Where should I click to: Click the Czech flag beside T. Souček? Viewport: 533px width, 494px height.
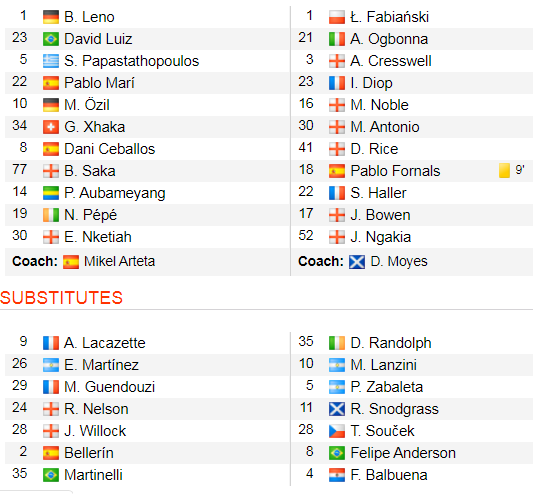point(337,431)
